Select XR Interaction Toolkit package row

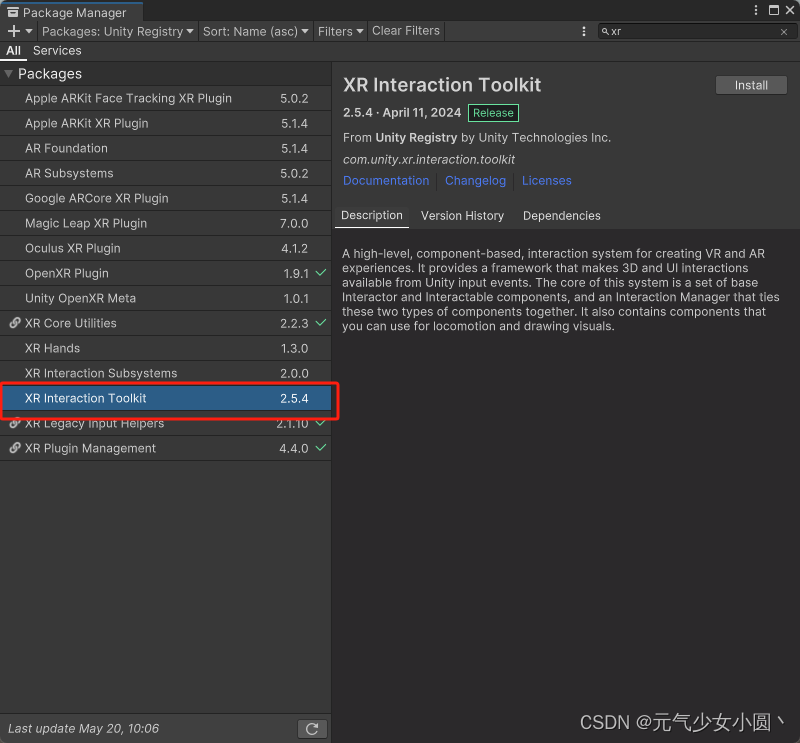[165, 398]
